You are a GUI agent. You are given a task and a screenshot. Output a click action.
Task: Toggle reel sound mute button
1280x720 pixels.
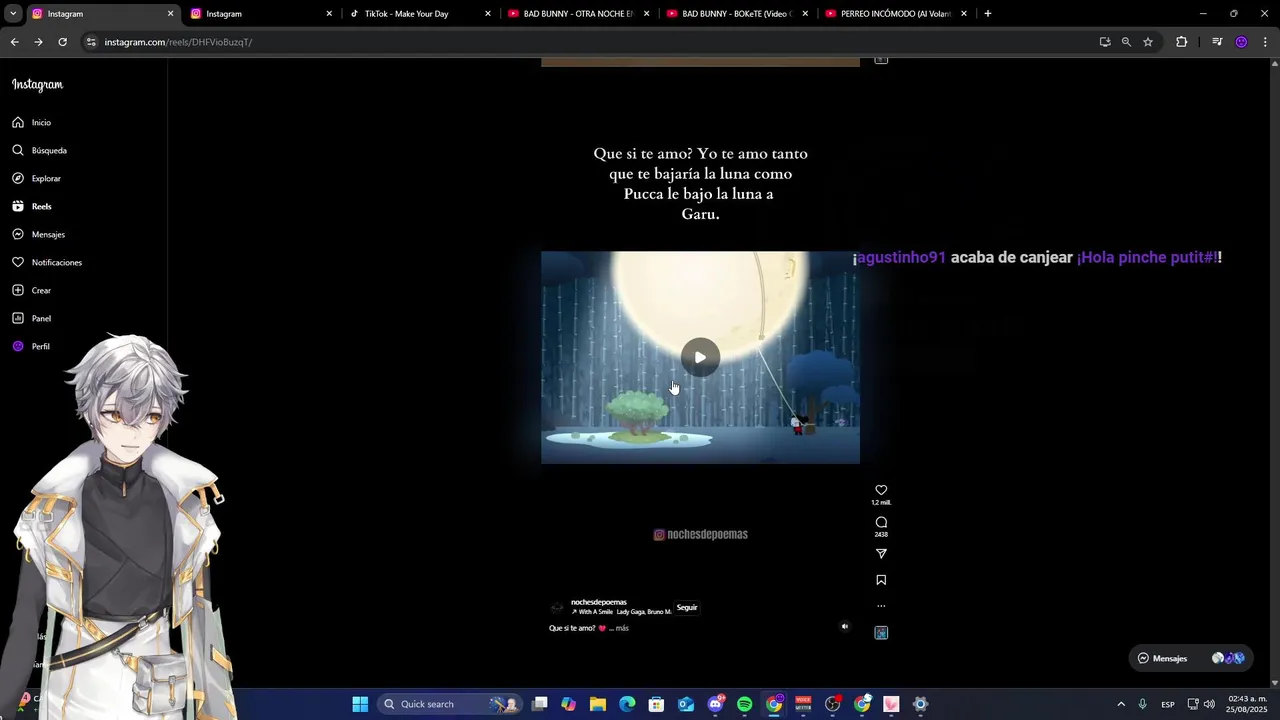point(844,627)
